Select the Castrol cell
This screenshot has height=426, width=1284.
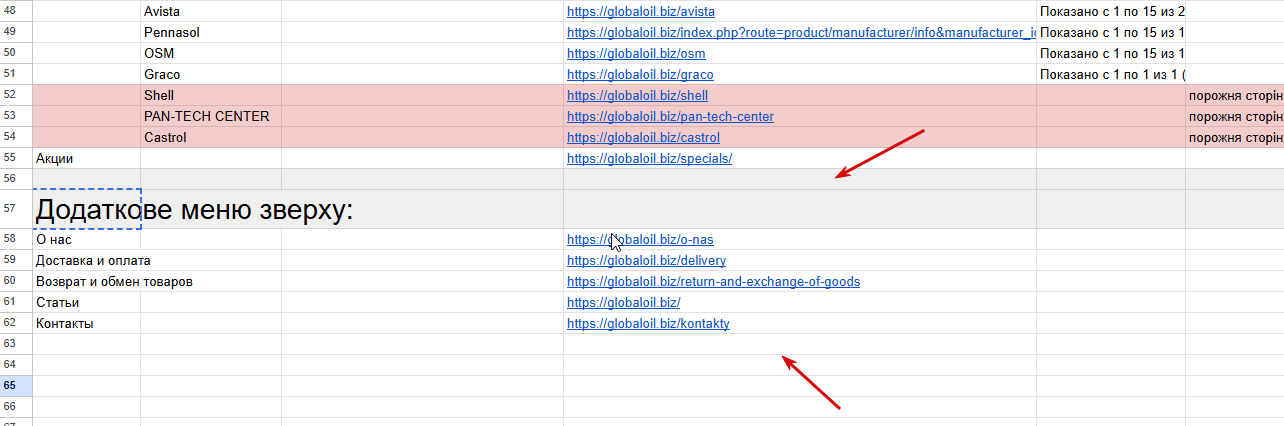[211, 137]
